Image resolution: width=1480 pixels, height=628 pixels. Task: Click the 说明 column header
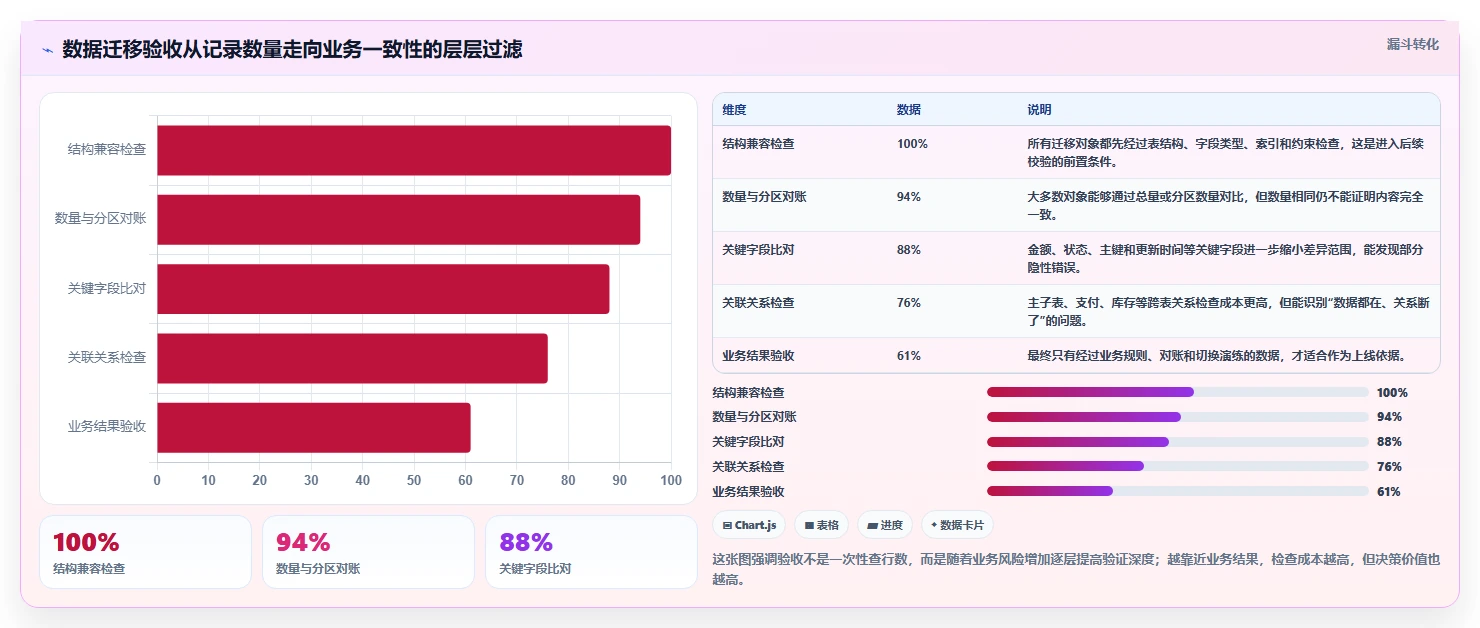click(x=1039, y=110)
